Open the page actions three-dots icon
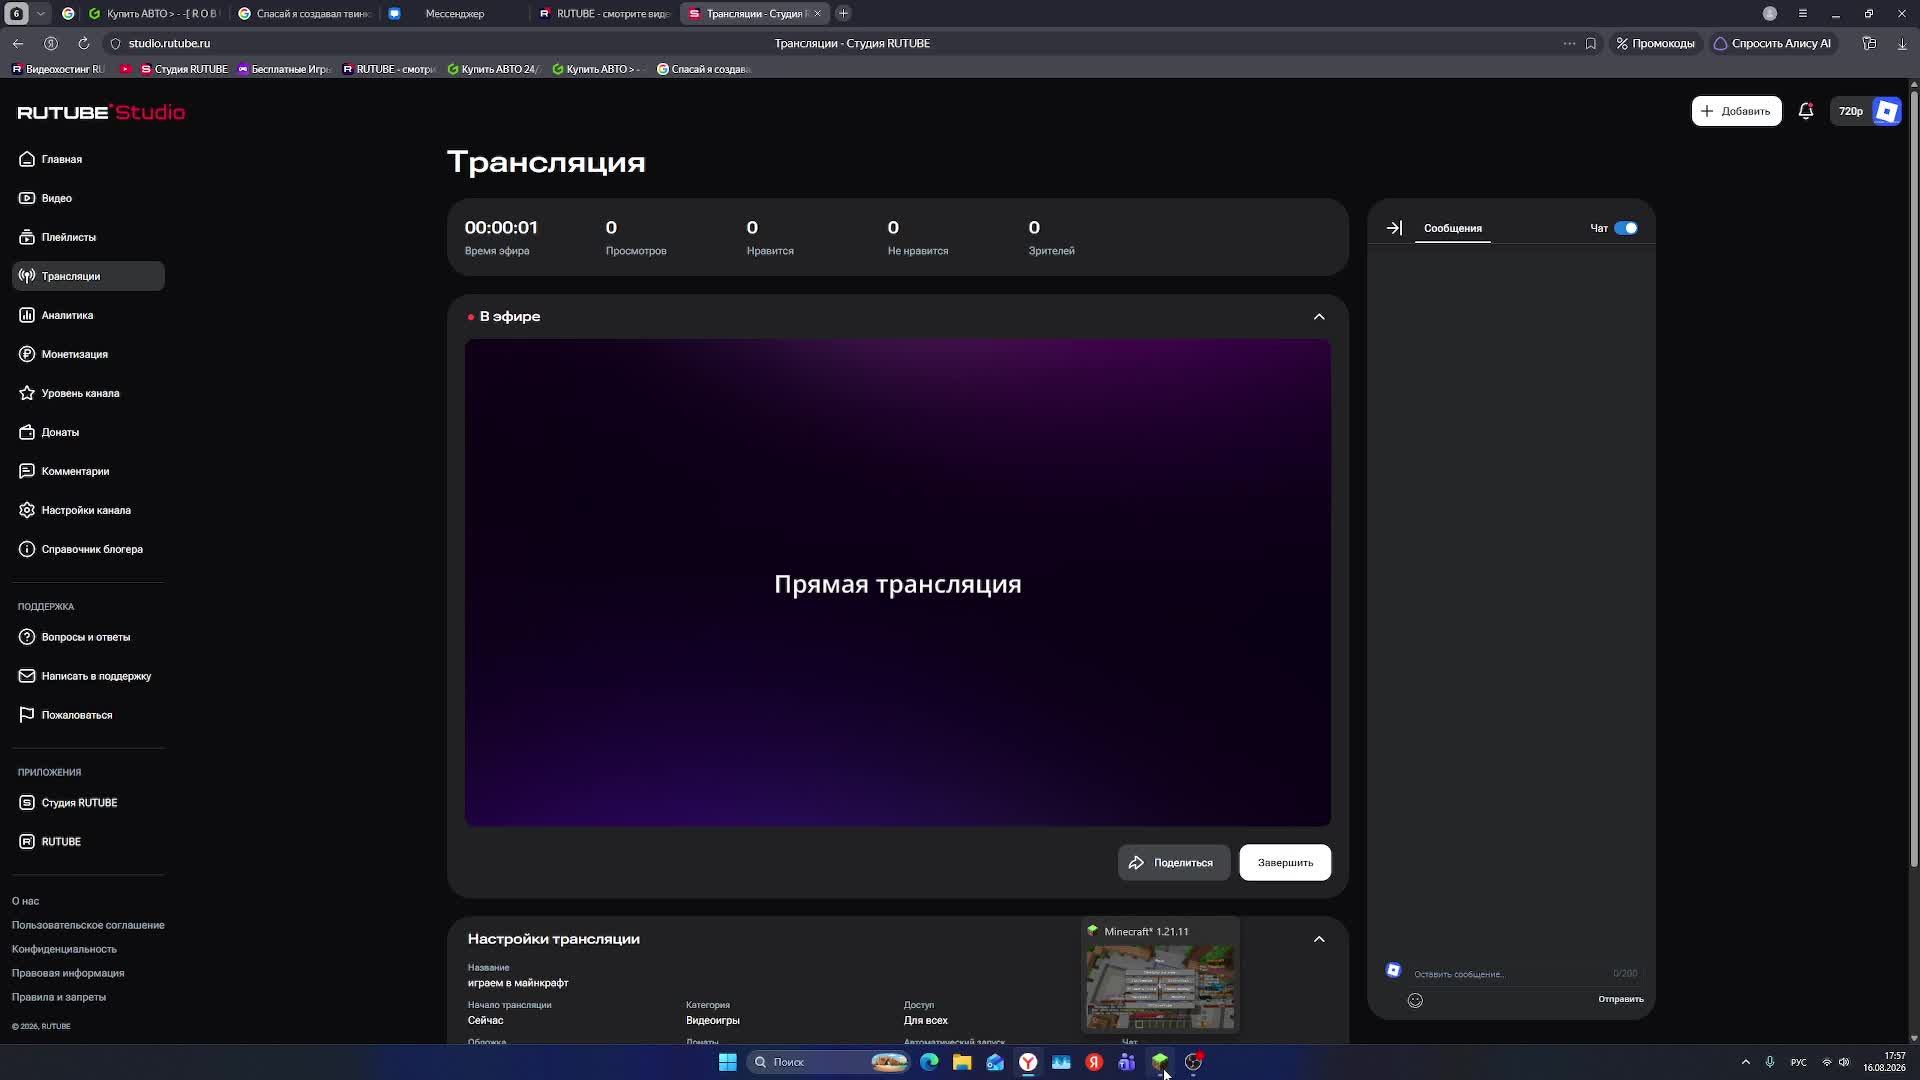Viewport: 1920px width, 1080px height. (x=1569, y=43)
